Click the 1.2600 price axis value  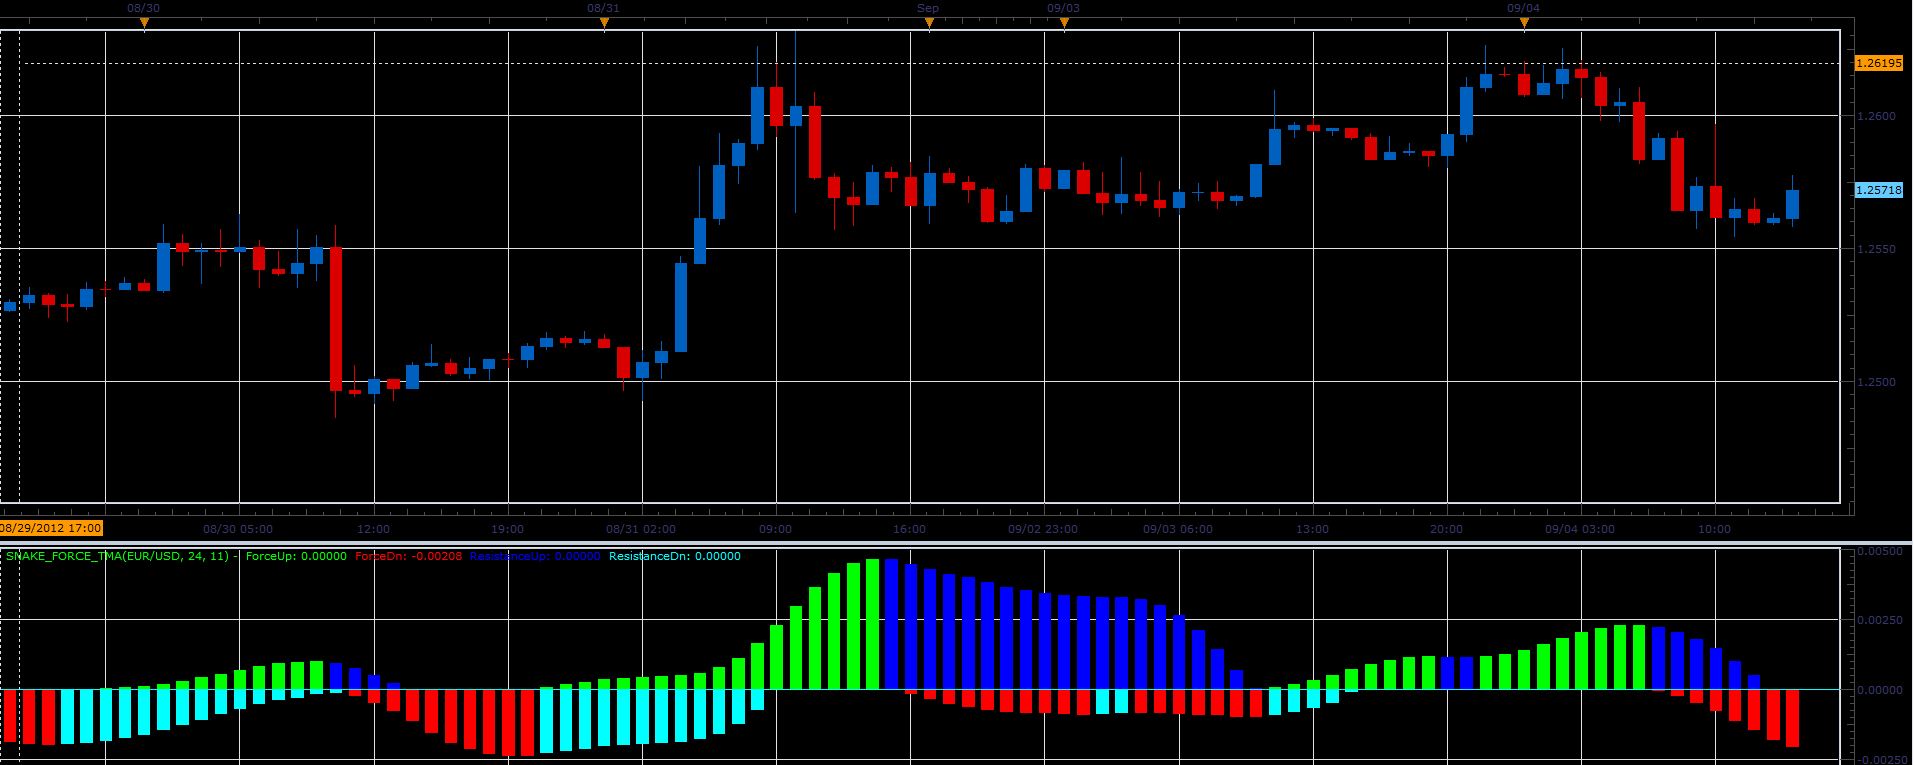[1875, 116]
